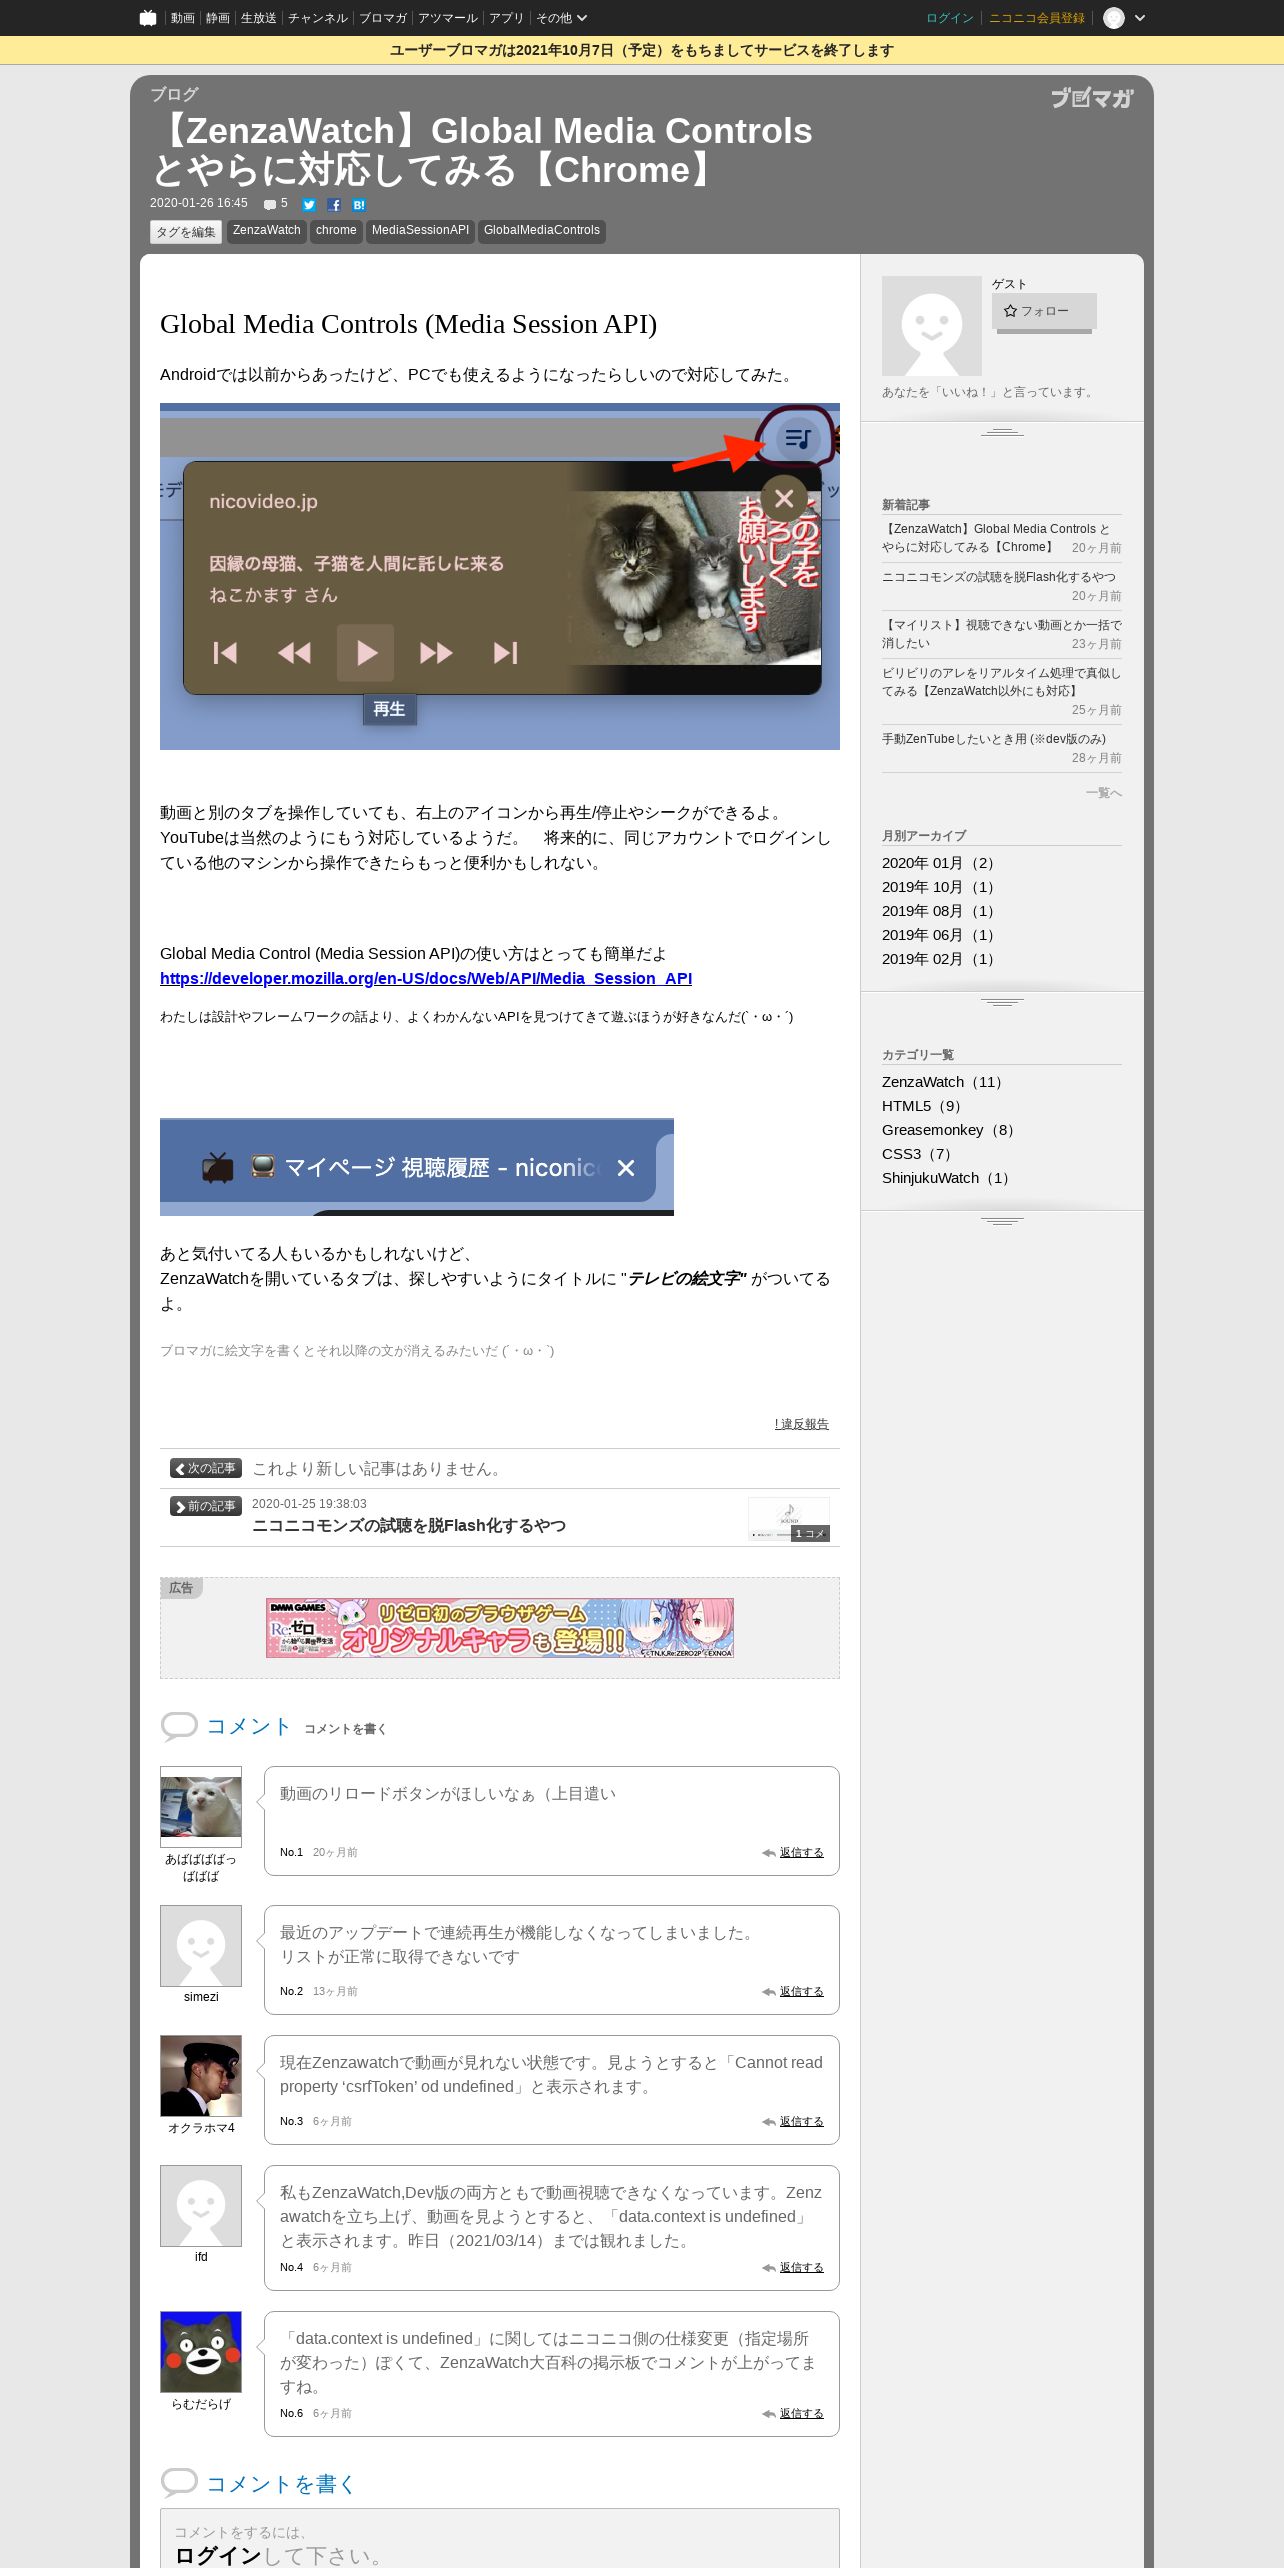
Task: Click あばばばばっばばば cat avatar
Action: 201,1807
